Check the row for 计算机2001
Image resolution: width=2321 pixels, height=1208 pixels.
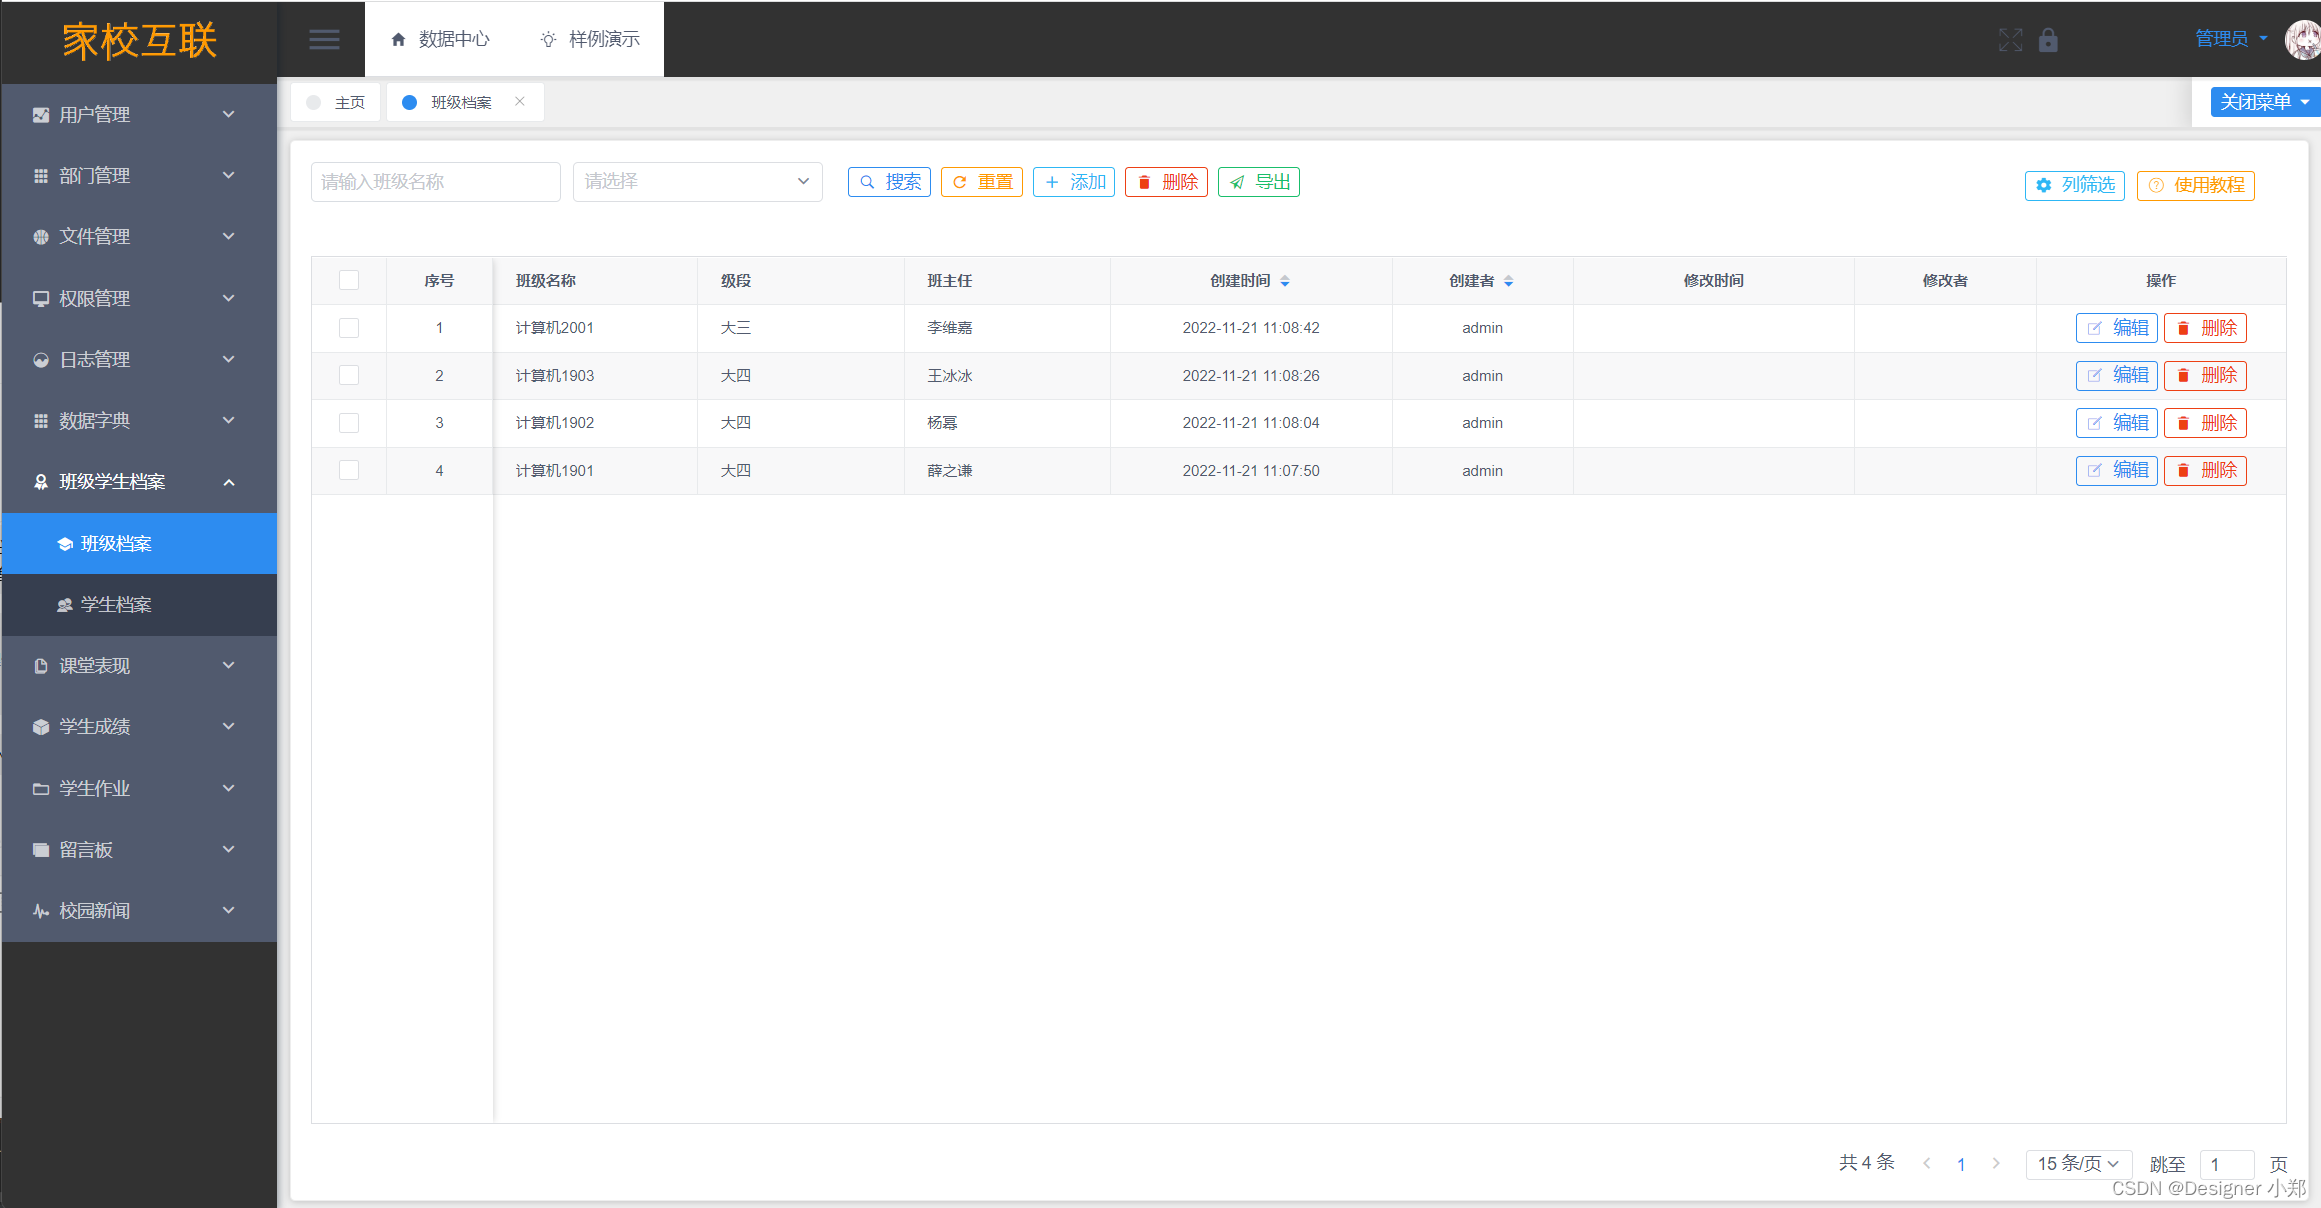pyautogui.click(x=349, y=328)
